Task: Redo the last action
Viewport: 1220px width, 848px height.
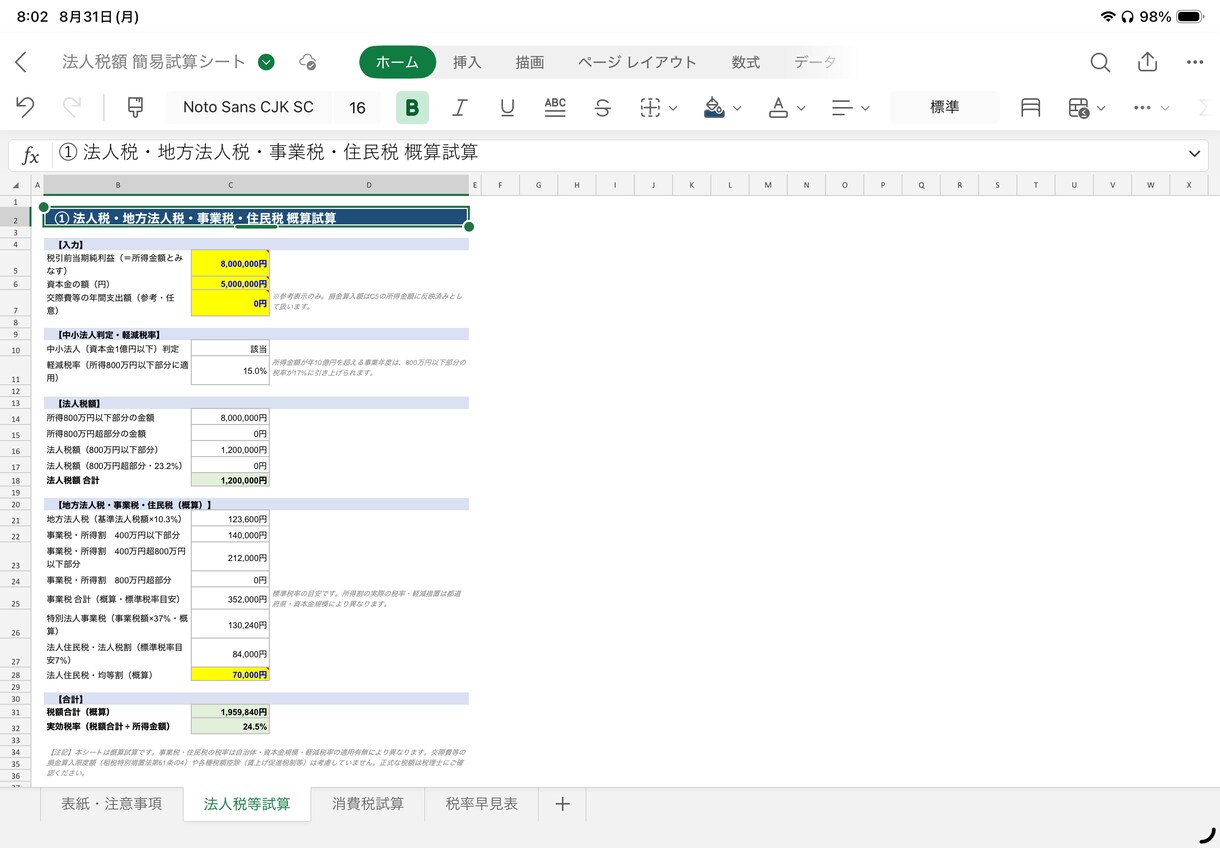Action: coord(72,107)
